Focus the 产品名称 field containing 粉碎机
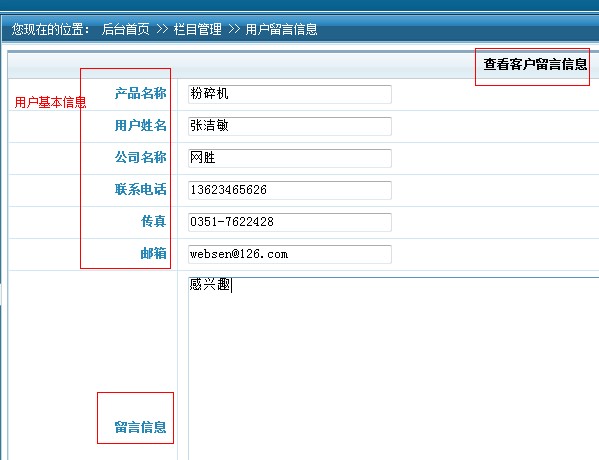This screenshot has height=460, width=599. point(290,94)
